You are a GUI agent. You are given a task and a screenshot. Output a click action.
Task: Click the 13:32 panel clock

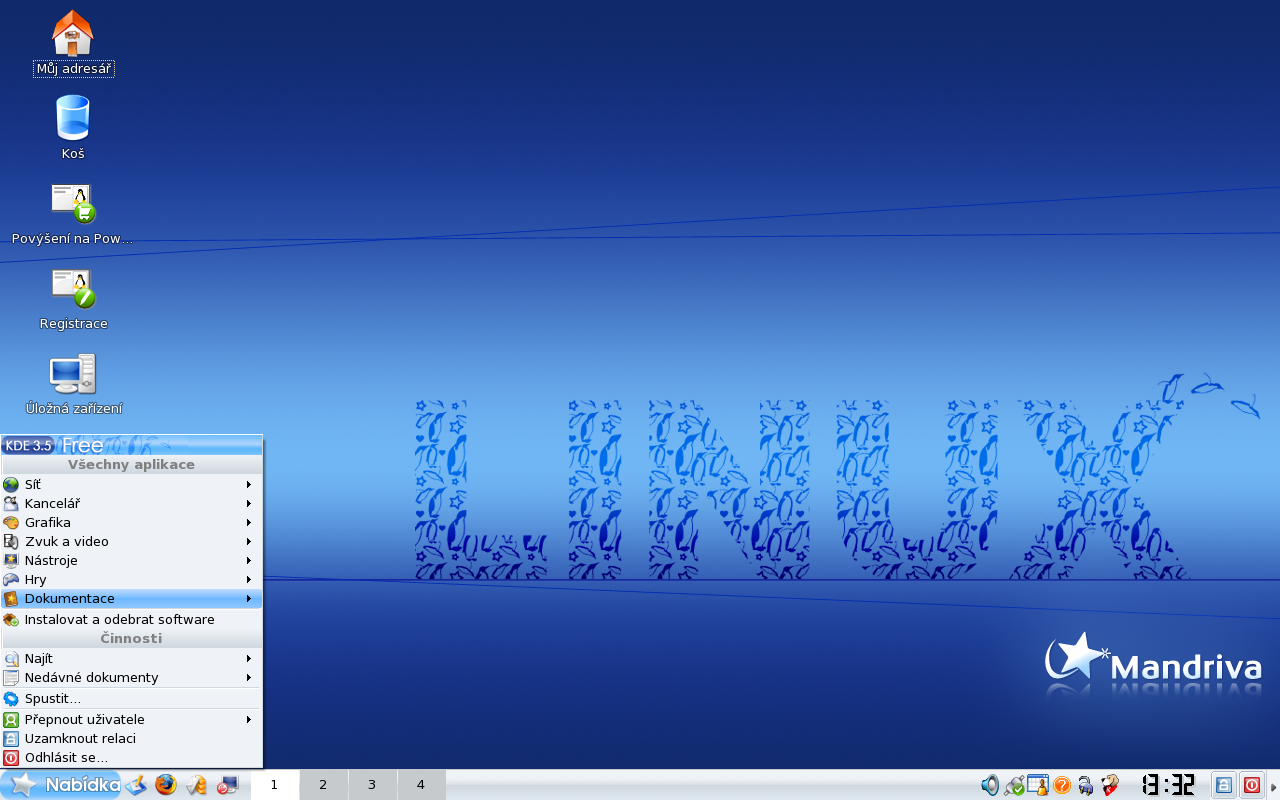pos(1168,785)
